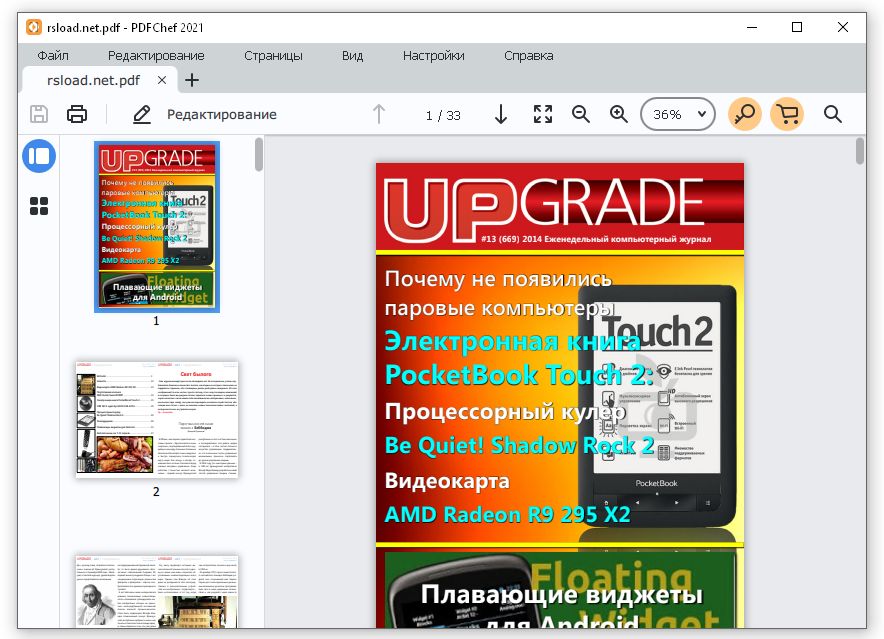Click the orange shopping cart icon
The image size is (884, 639).
[786, 114]
